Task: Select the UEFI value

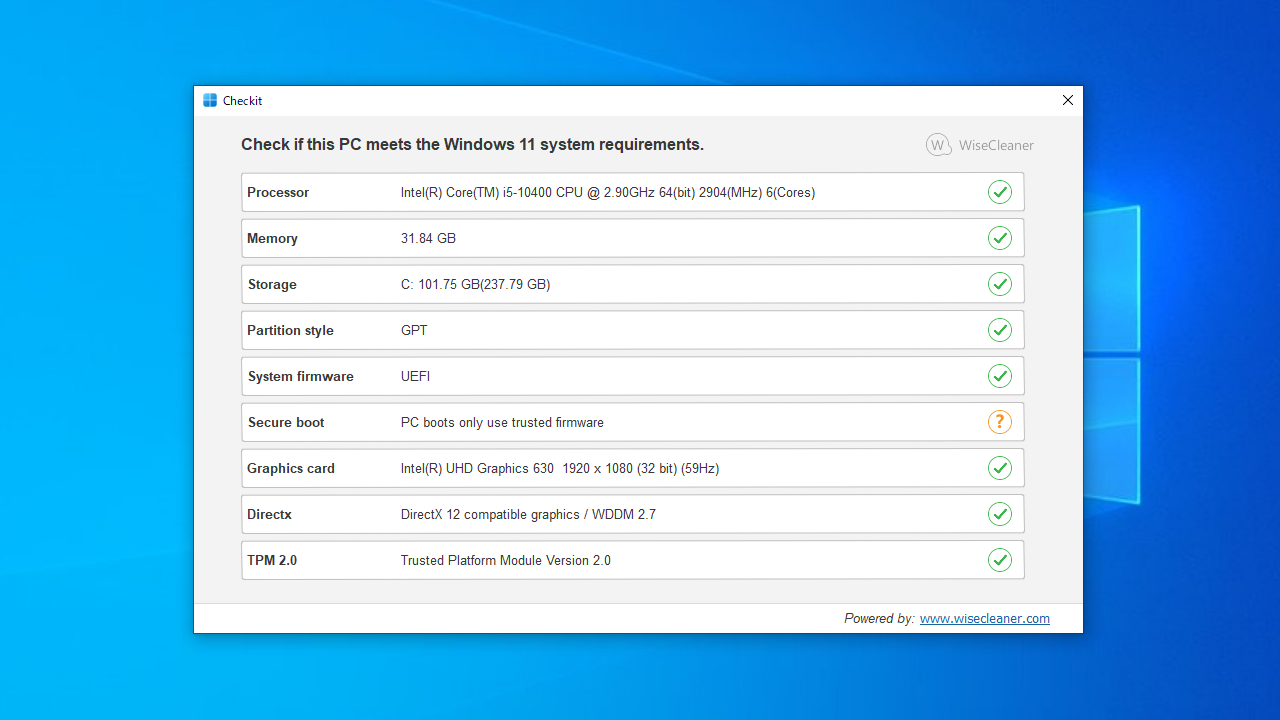Action: coord(416,376)
